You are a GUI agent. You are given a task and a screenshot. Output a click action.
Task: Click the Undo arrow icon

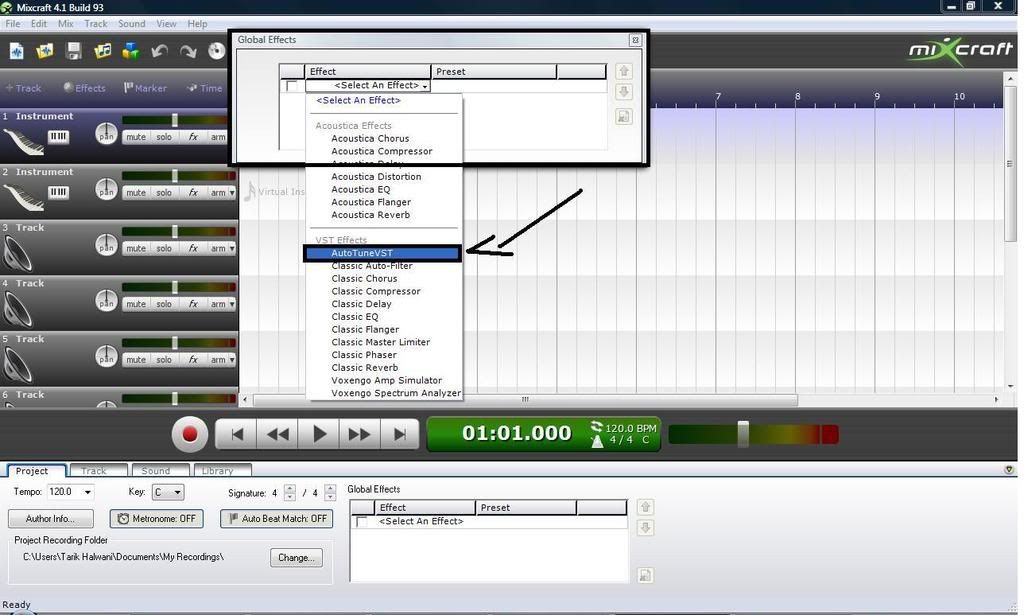[159, 51]
